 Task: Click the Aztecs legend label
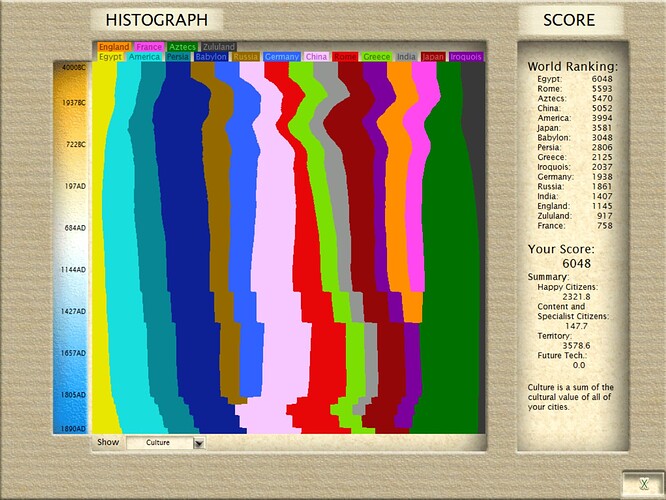coord(182,47)
